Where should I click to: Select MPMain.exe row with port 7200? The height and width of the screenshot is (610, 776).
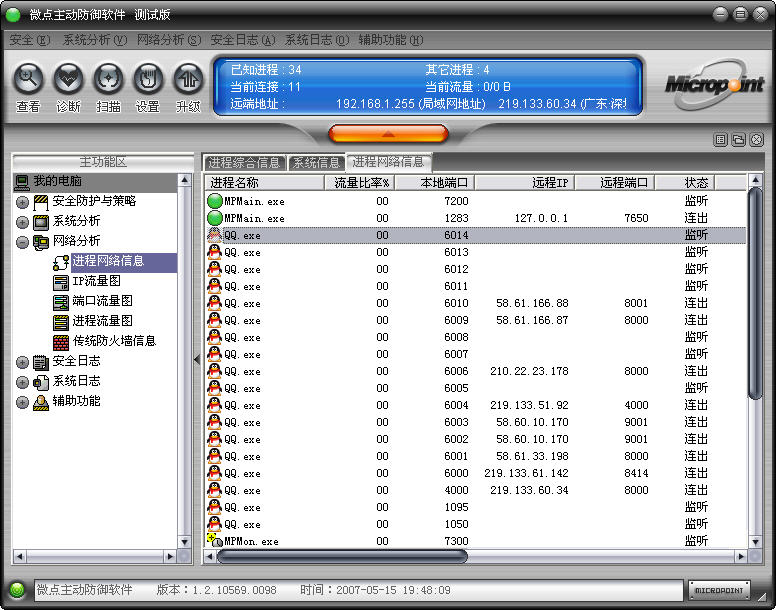476,201
